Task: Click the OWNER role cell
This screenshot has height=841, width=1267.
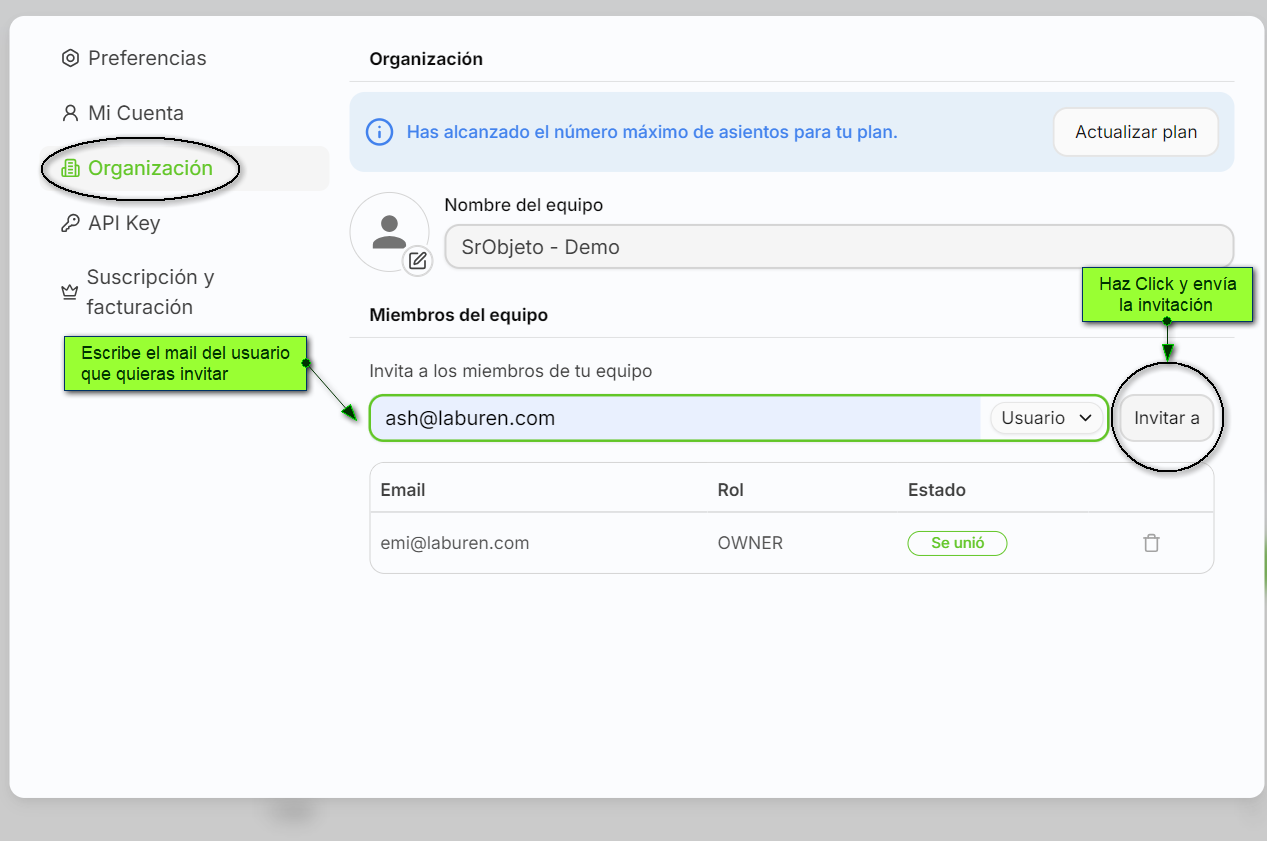Action: click(750, 543)
